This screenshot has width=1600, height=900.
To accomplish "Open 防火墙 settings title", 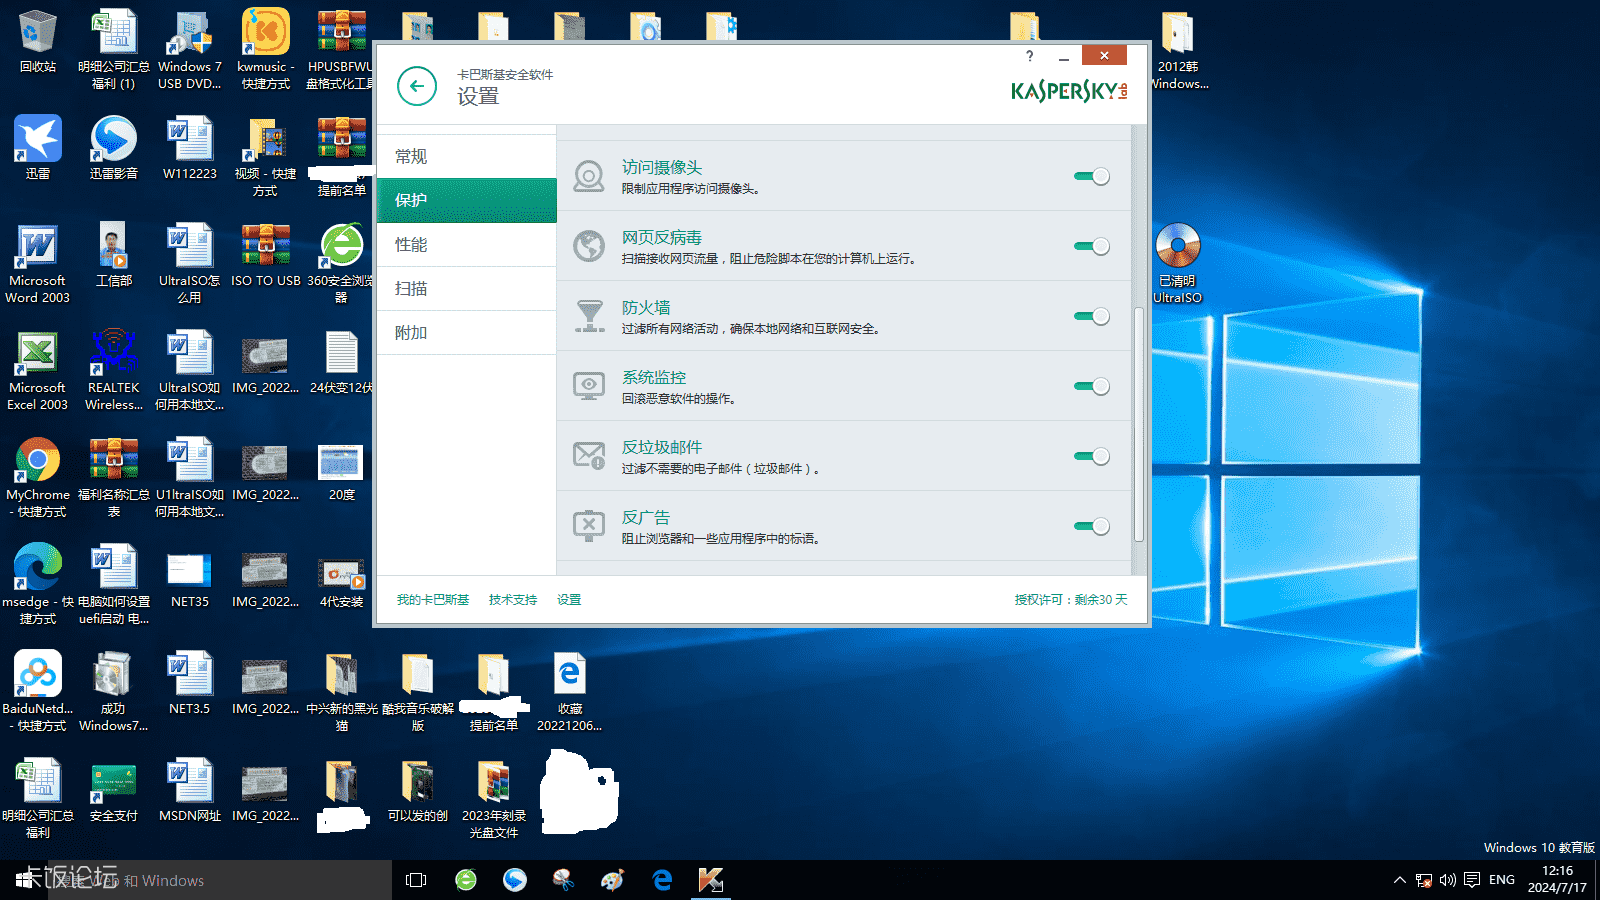I will coord(646,307).
